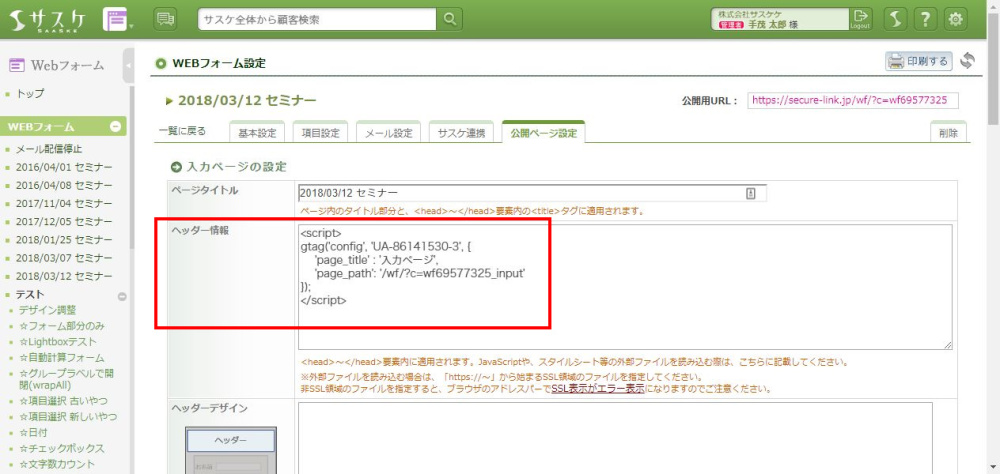Open the Saaske S icon button
1000x474 pixels.
coord(895,19)
